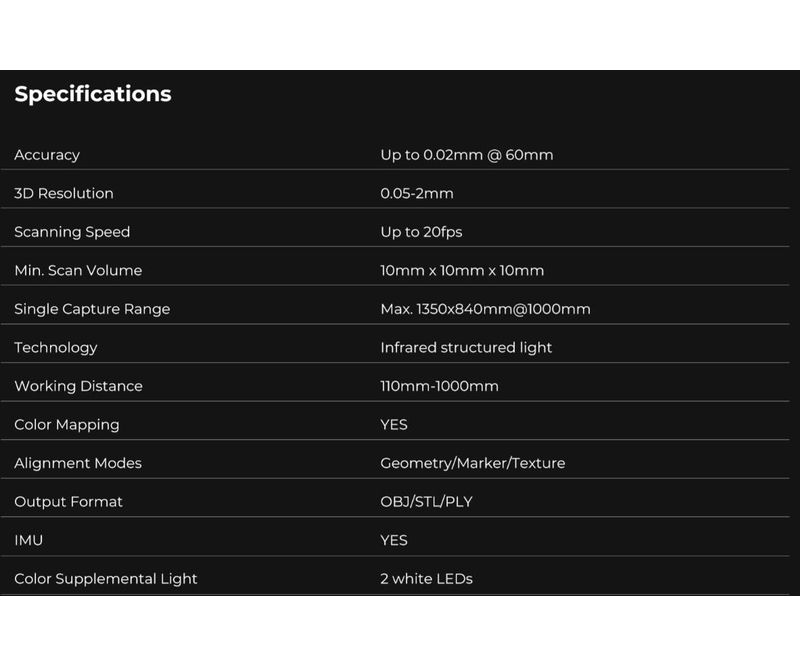The height and width of the screenshot is (667, 800).
Task: Click the OBJ/STL/PLY output format value
Action: coord(426,502)
